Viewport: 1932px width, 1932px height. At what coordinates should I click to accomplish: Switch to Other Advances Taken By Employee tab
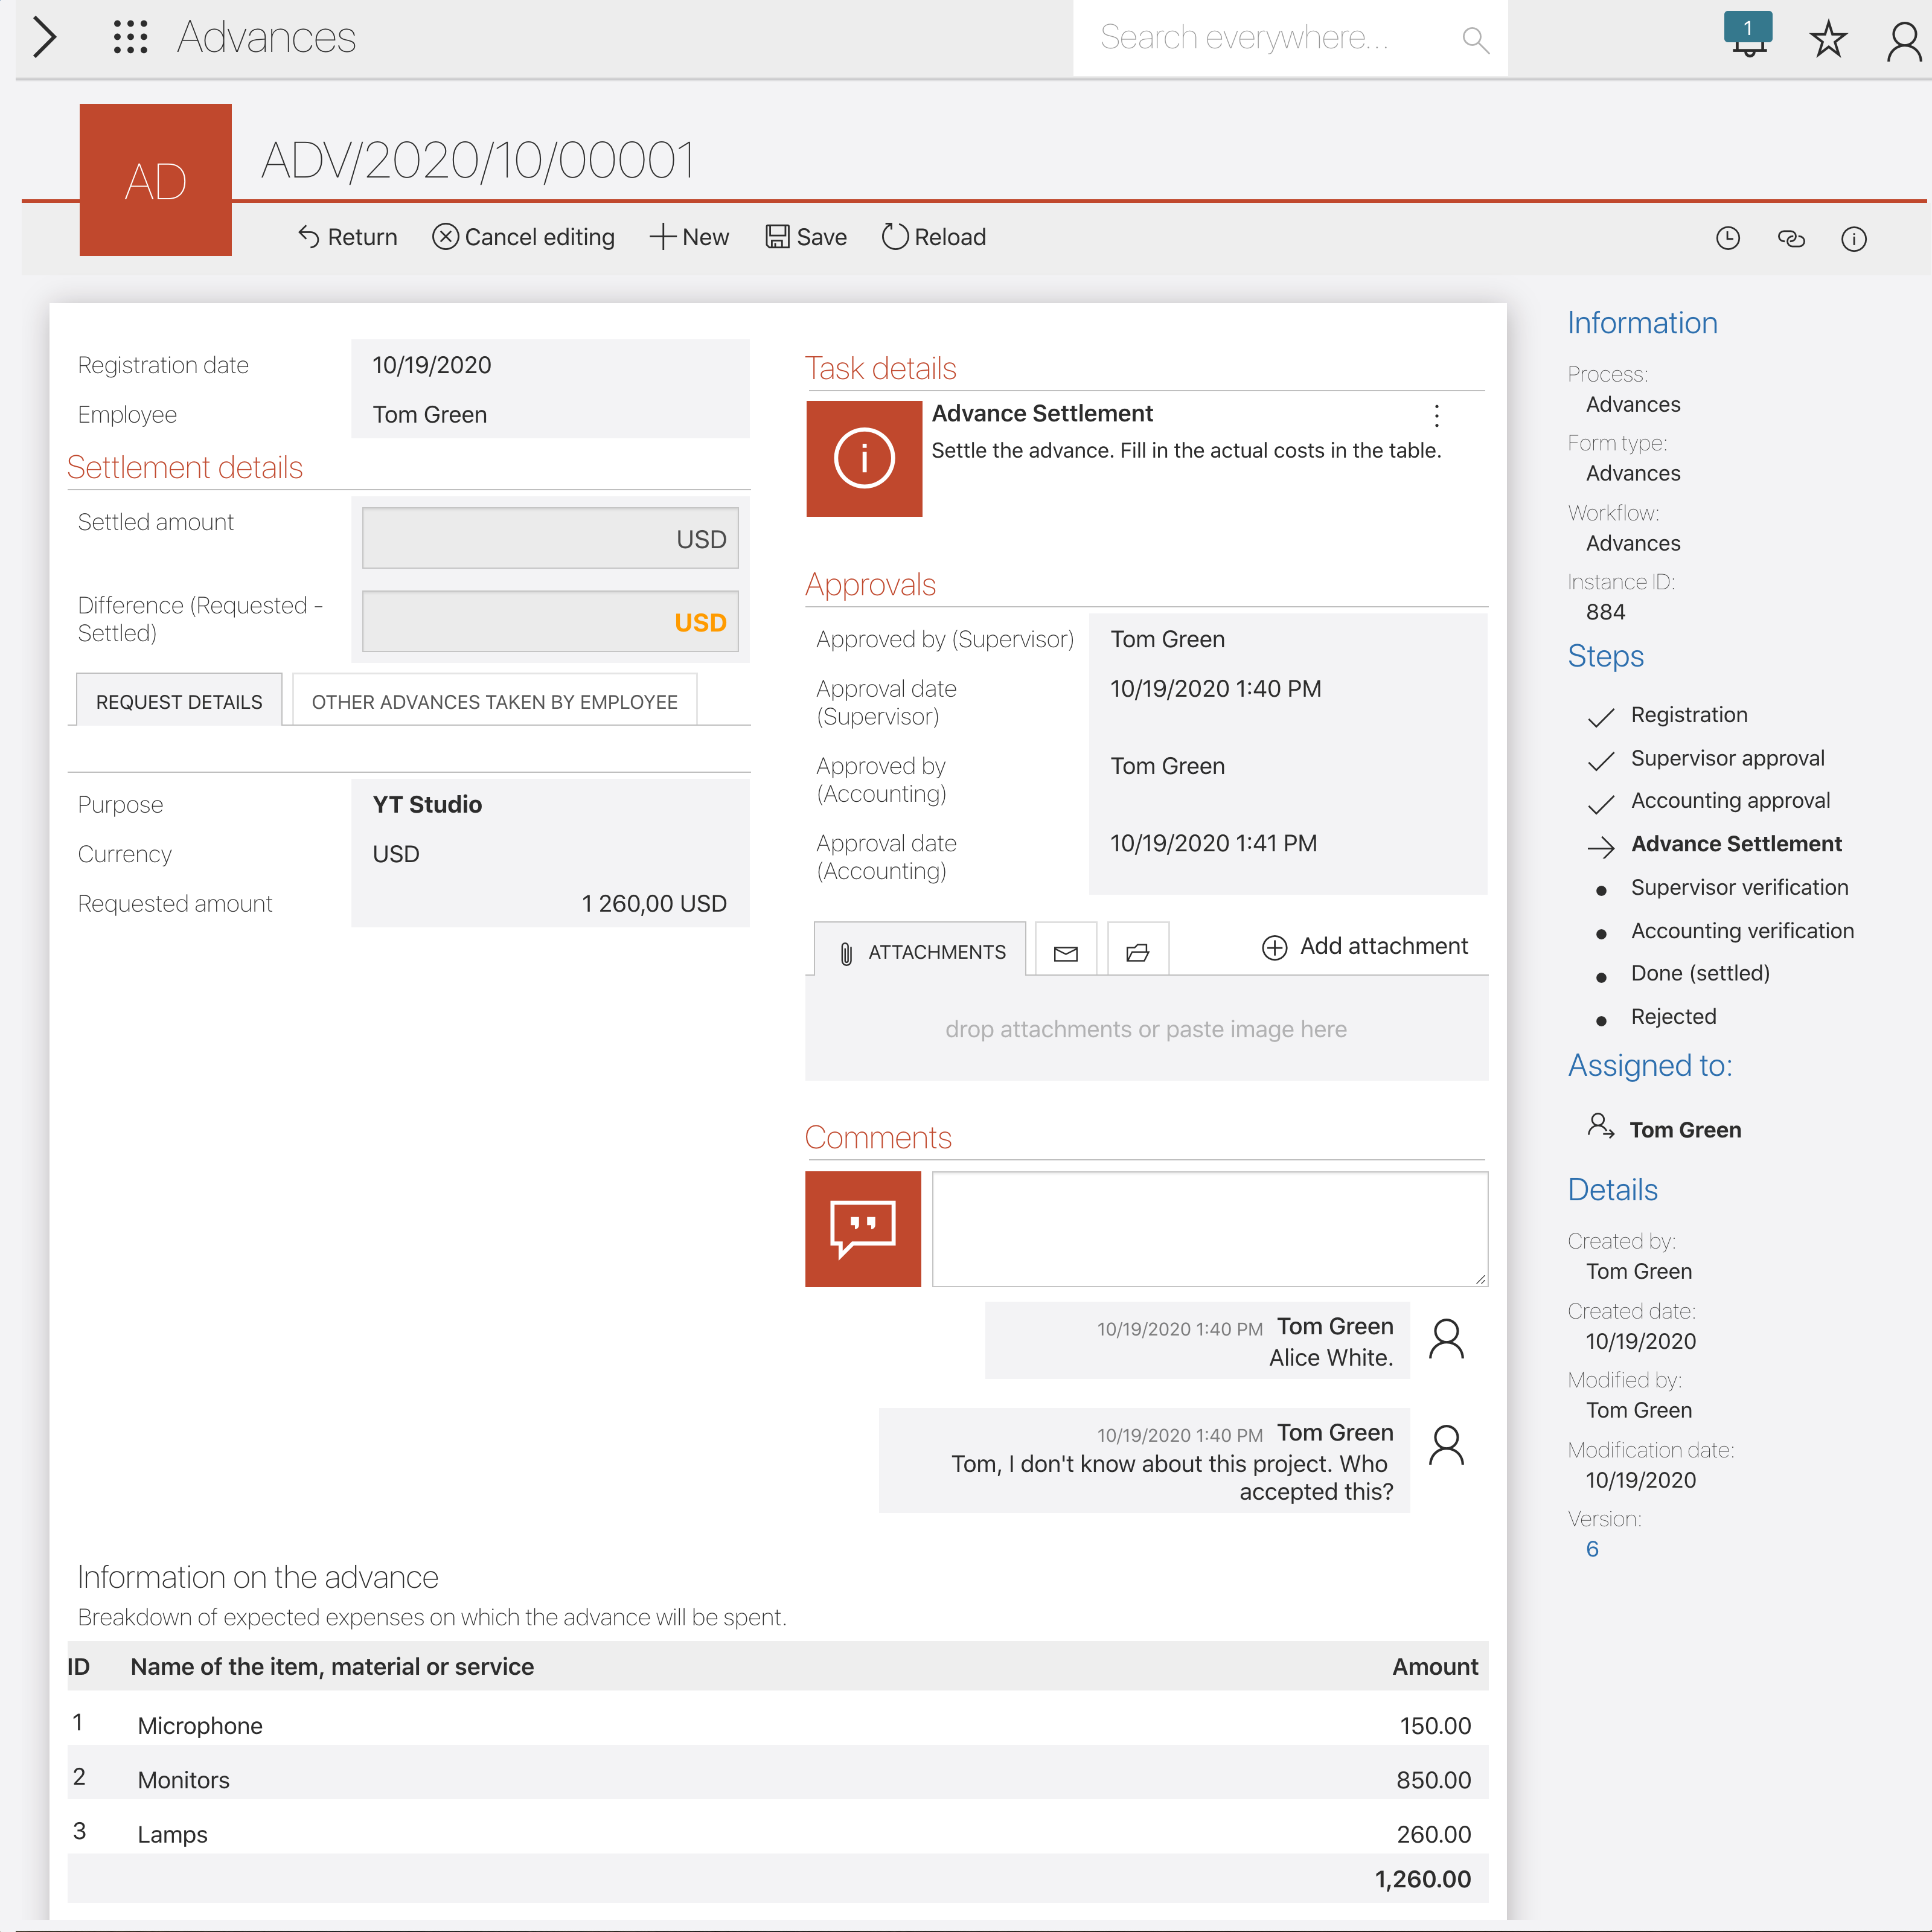[x=494, y=702]
